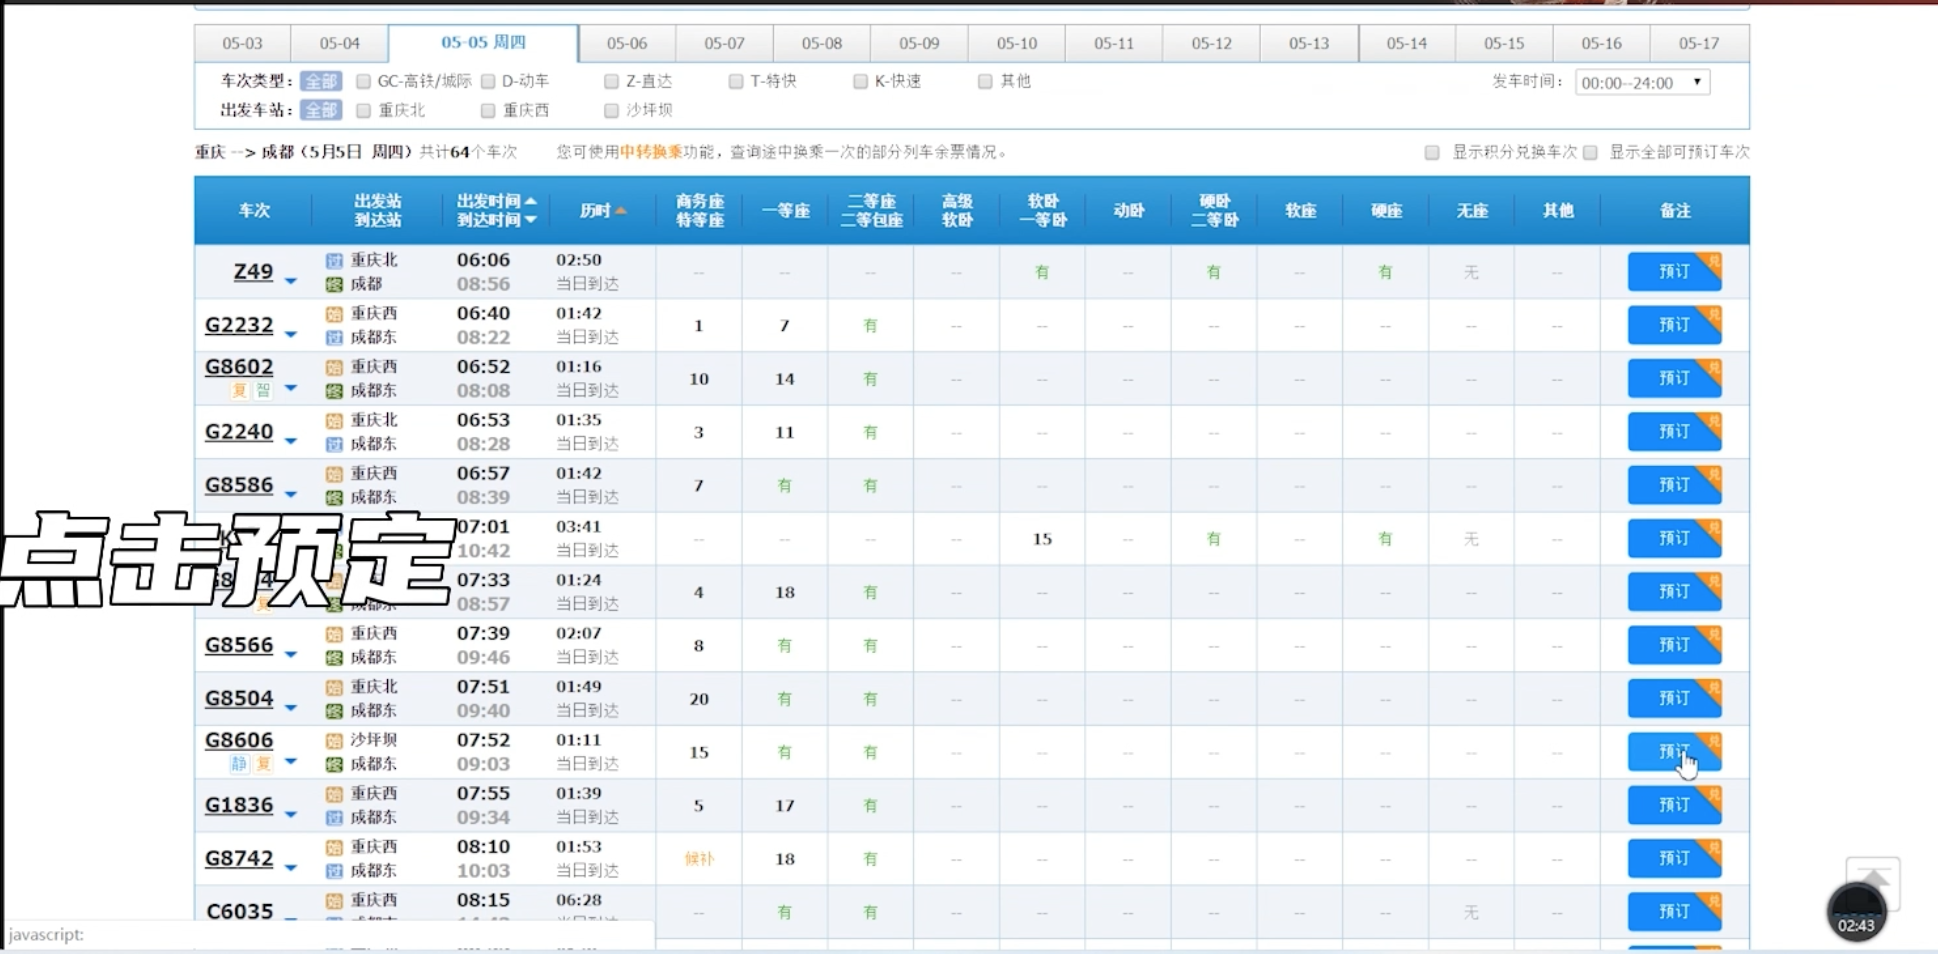The image size is (1938, 954).
Task: Check the D-动车 filter box
Action: [x=488, y=81]
